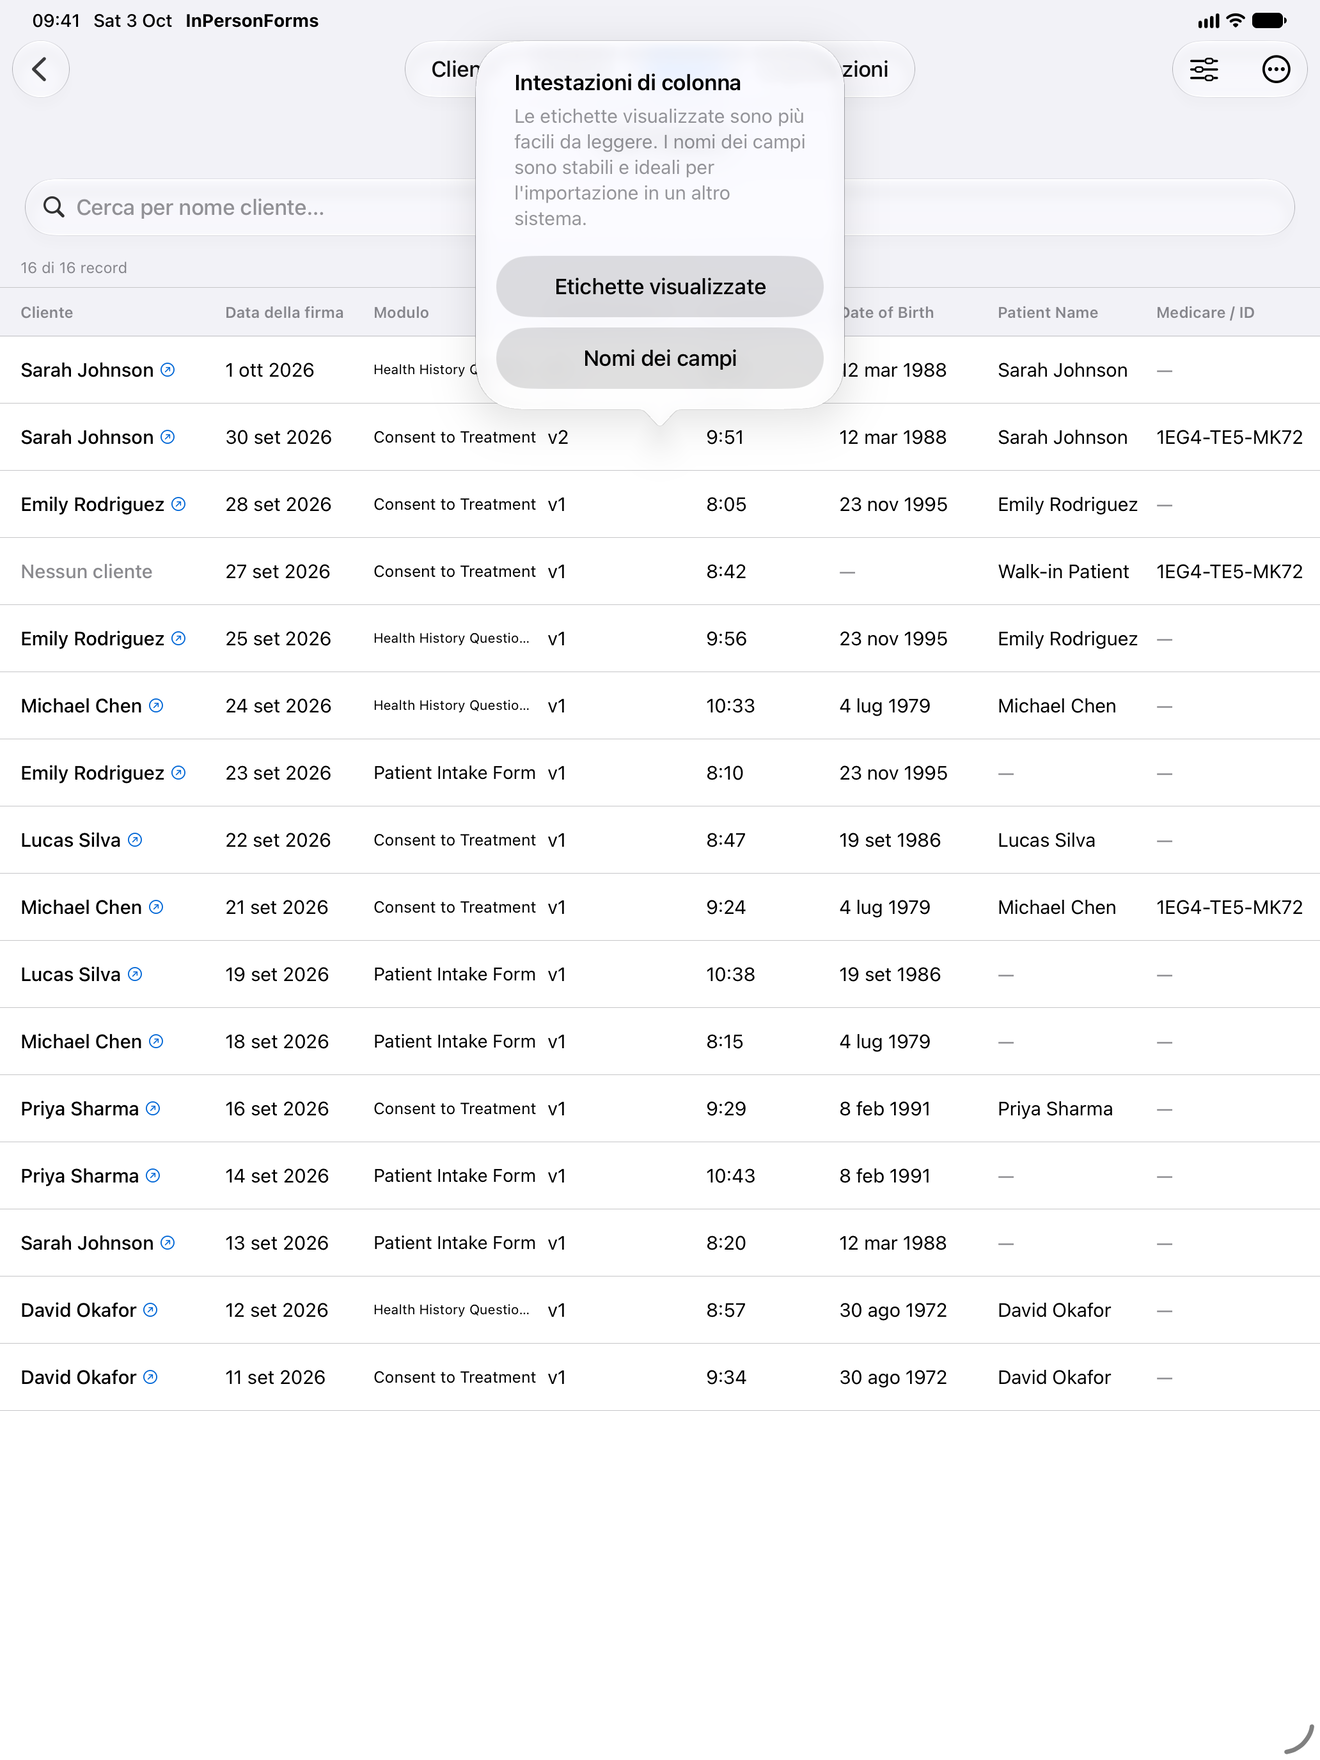
Task: Open Michael Chen link icon, 24 set 2026 row
Action: click(156, 705)
